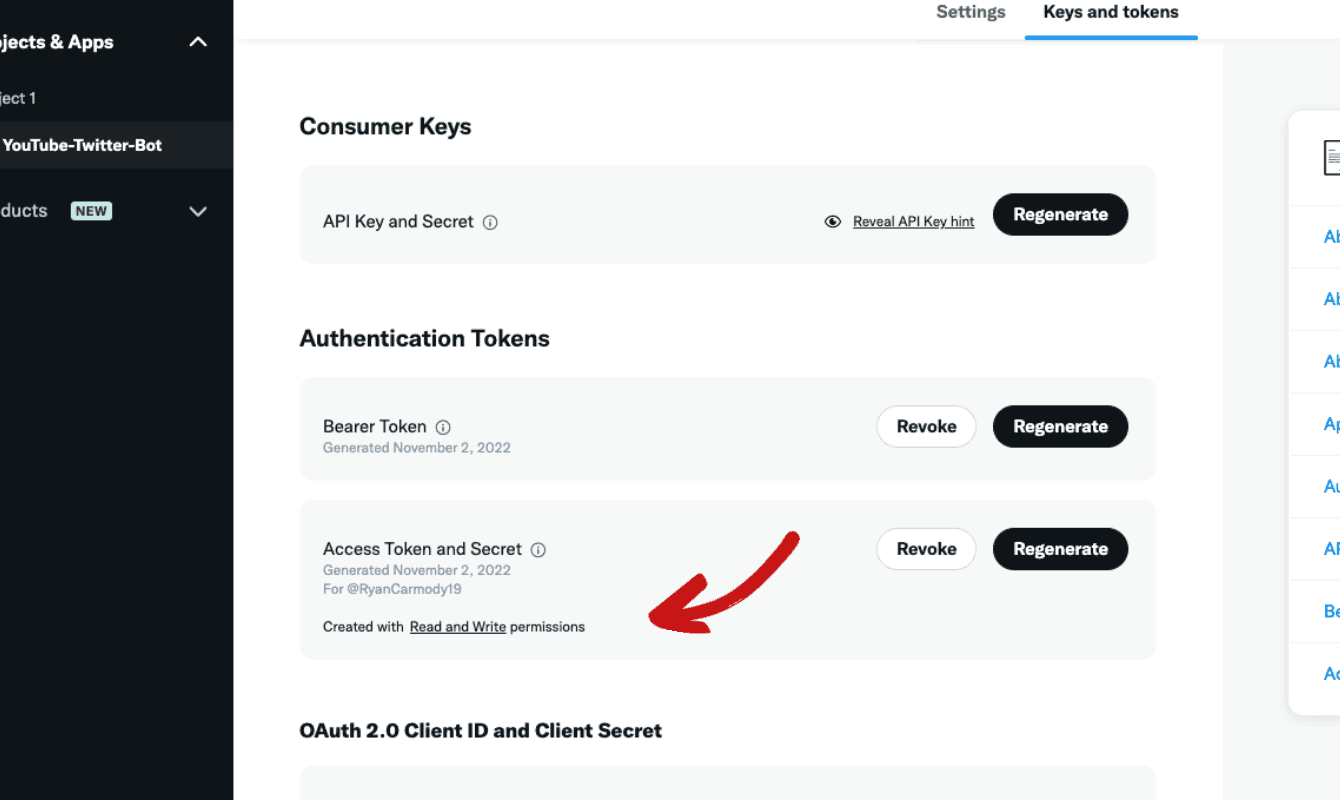Click the Projects & Apps sidebar heading

57,42
